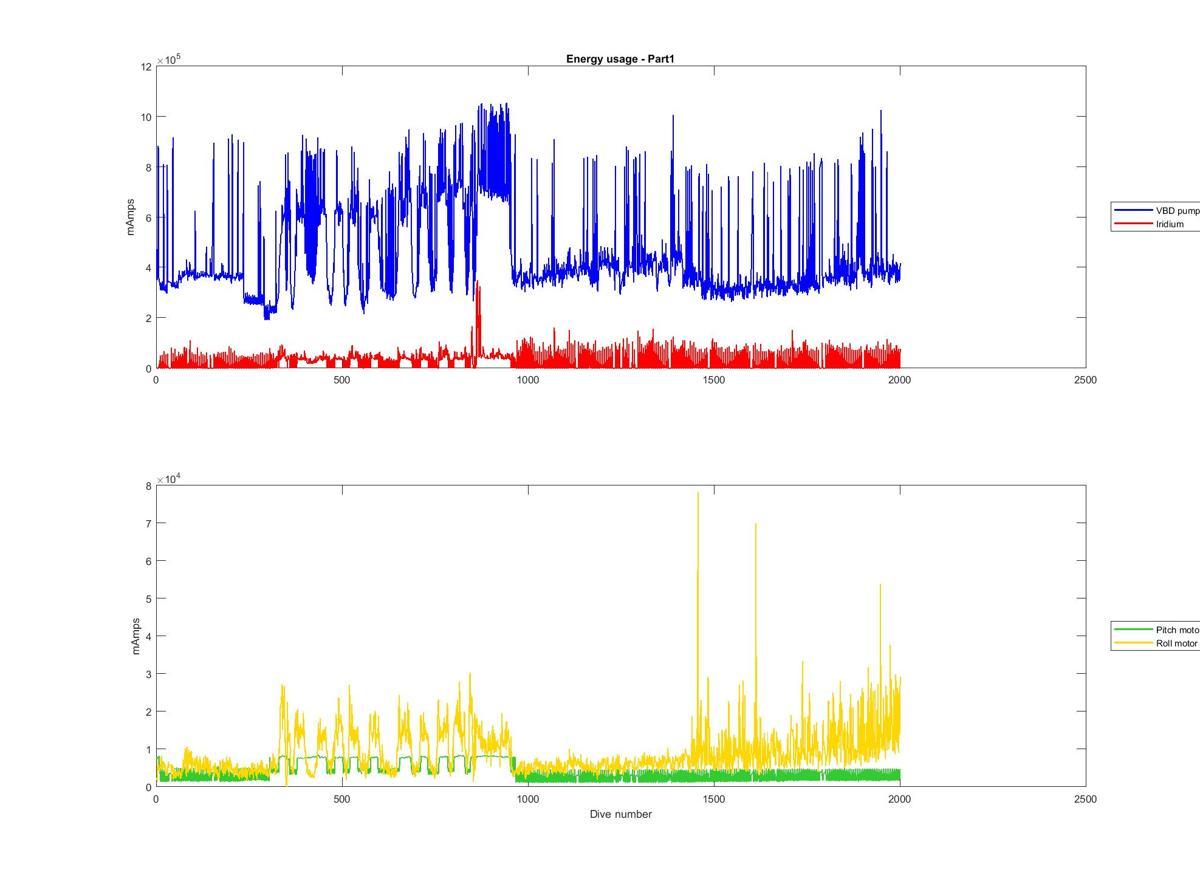Image resolution: width=1200 pixels, height=885 pixels.
Task: Click x-axis tick "1000" on bottom plot
Action: 528,799
